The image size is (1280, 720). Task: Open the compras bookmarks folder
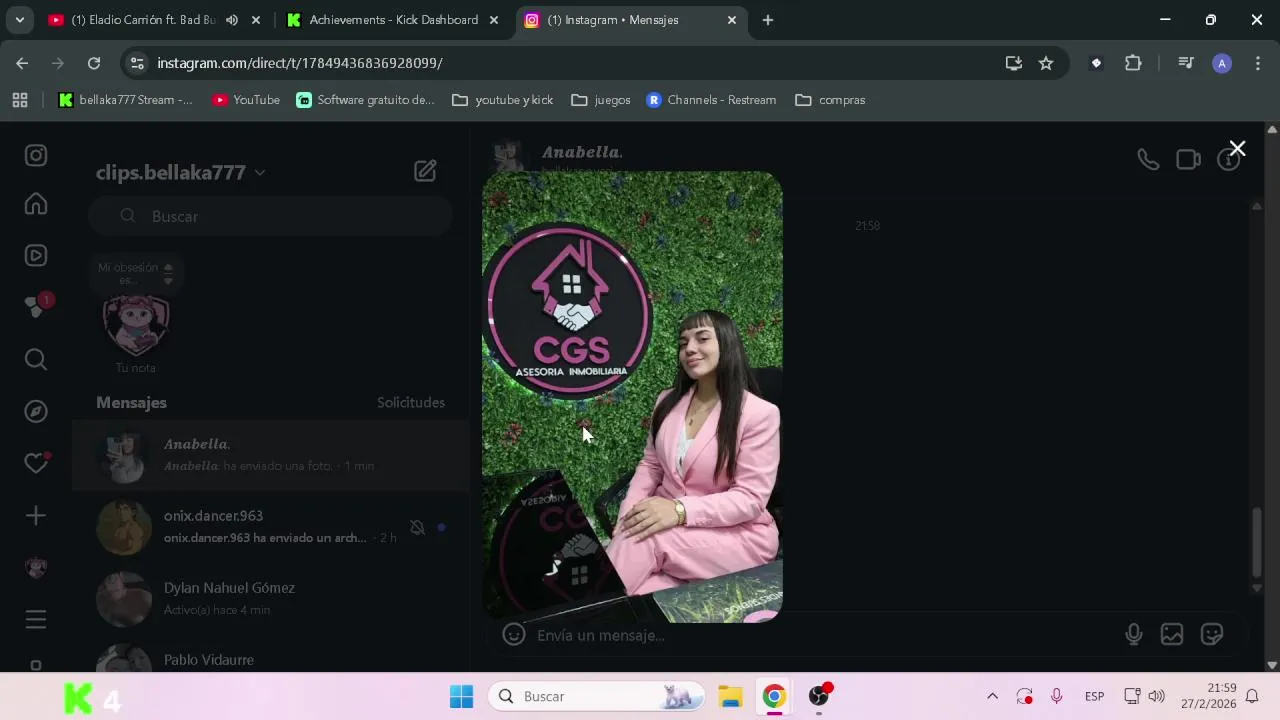[830, 100]
